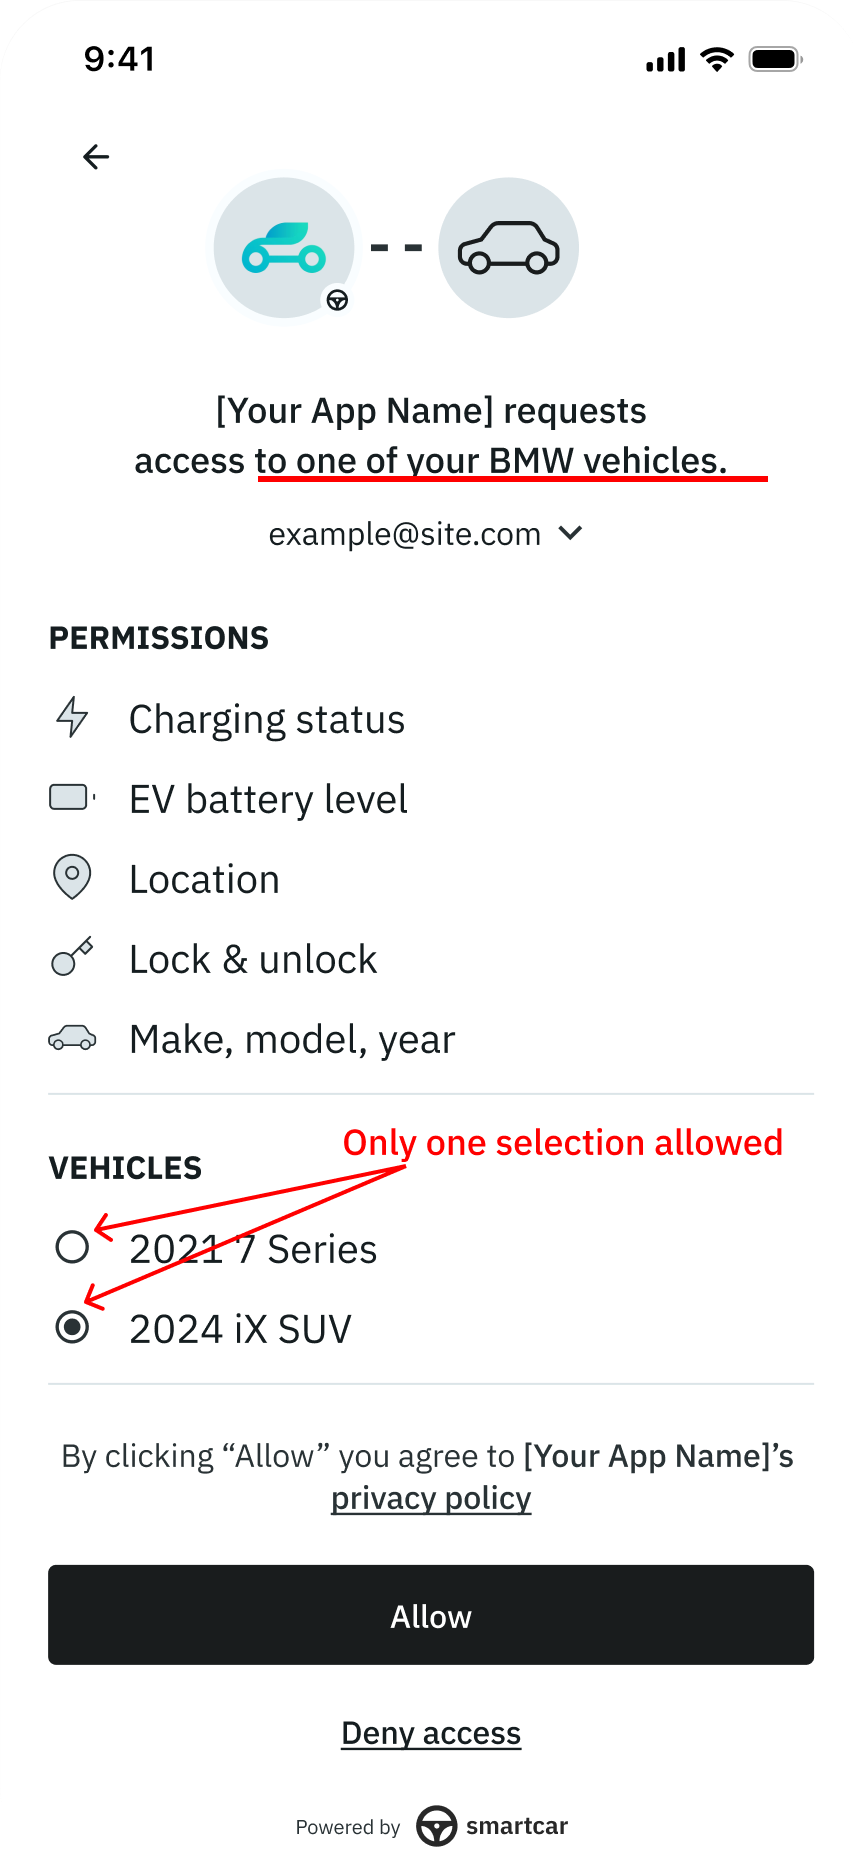Tap the 2021 7 Series vehicle label
This screenshot has width=863, height=1867.
[253, 1249]
